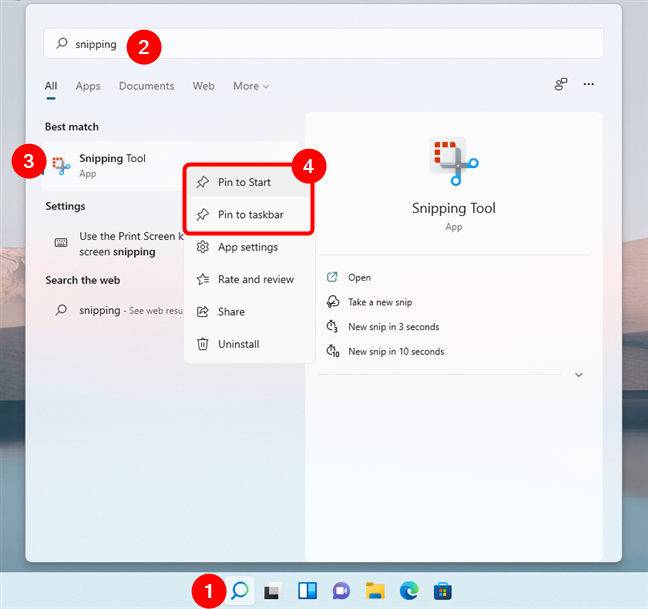Switch to the Documents search tab
648x609 pixels.
coord(146,86)
